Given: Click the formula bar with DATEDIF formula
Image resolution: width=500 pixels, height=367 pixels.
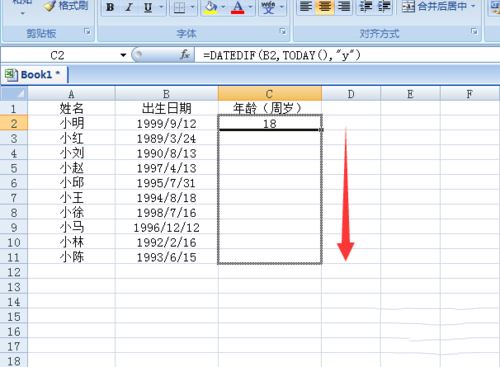Looking at the screenshot, I should coord(347,55).
